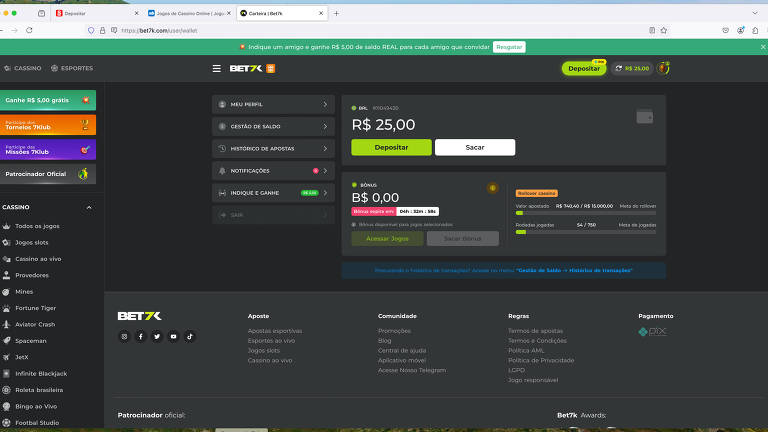Click the Valor apostado rollover progress bar

tap(585, 213)
